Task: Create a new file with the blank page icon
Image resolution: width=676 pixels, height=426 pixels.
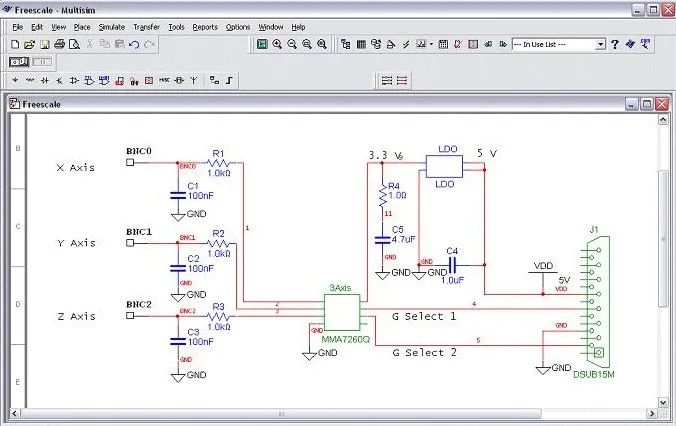Action: (x=15, y=44)
